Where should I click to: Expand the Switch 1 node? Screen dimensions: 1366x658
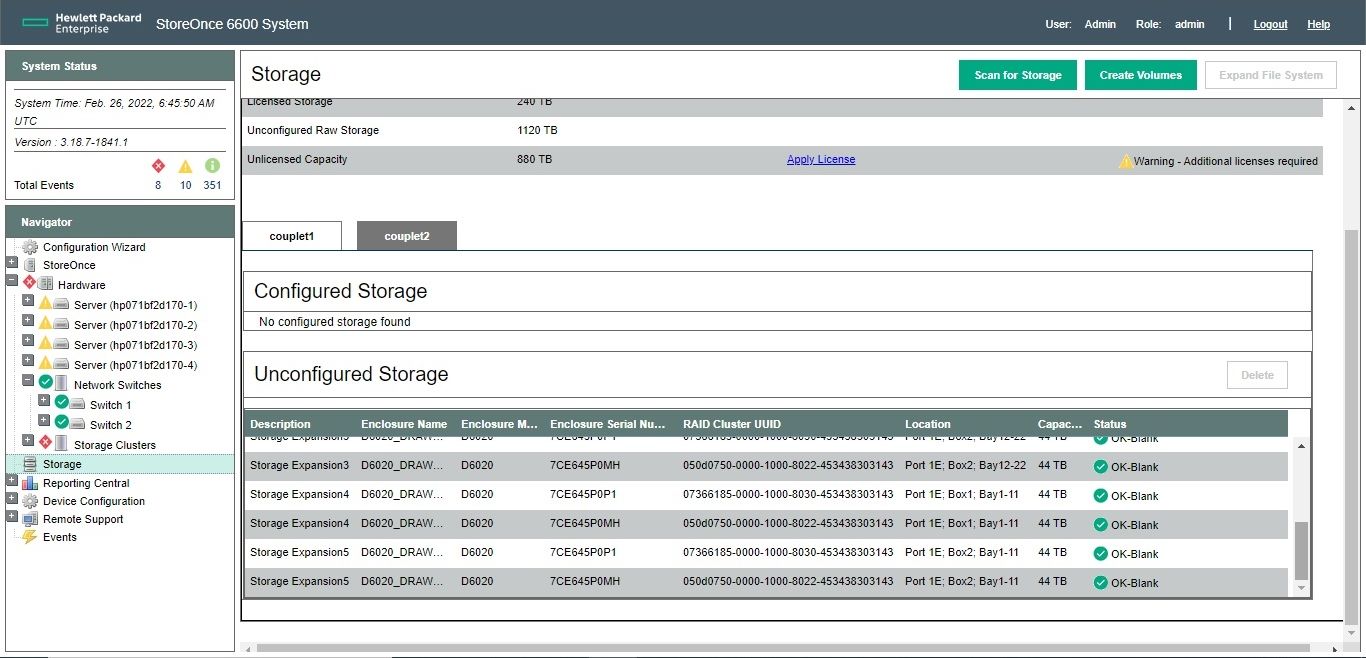point(44,401)
